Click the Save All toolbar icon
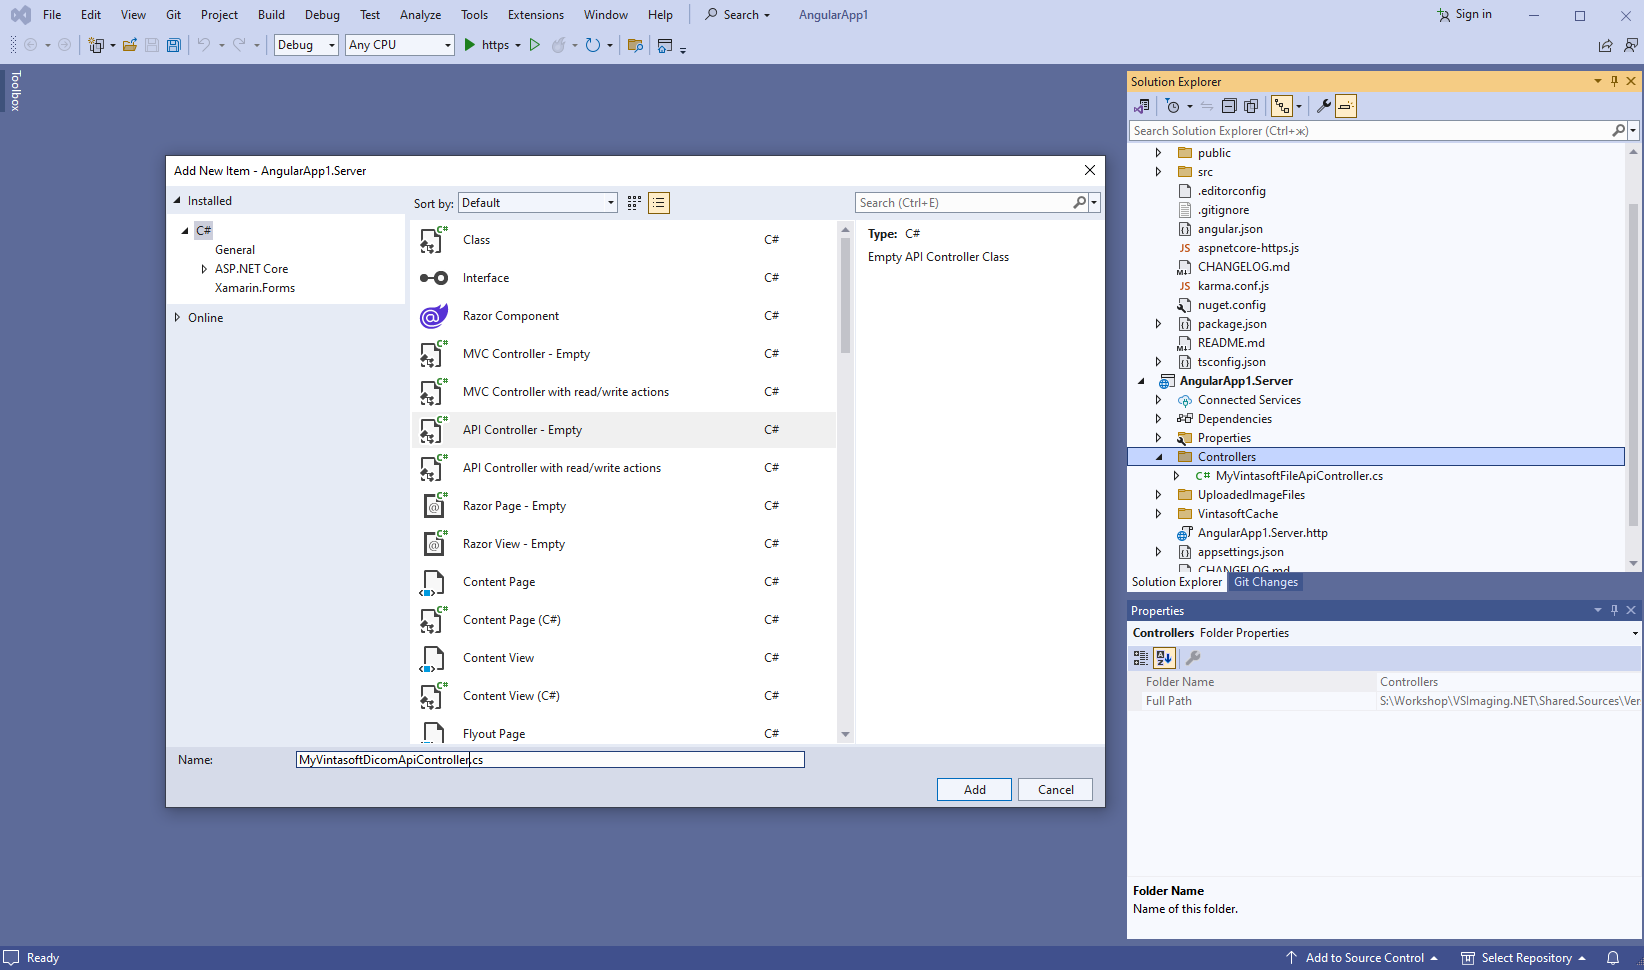 point(174,45)
